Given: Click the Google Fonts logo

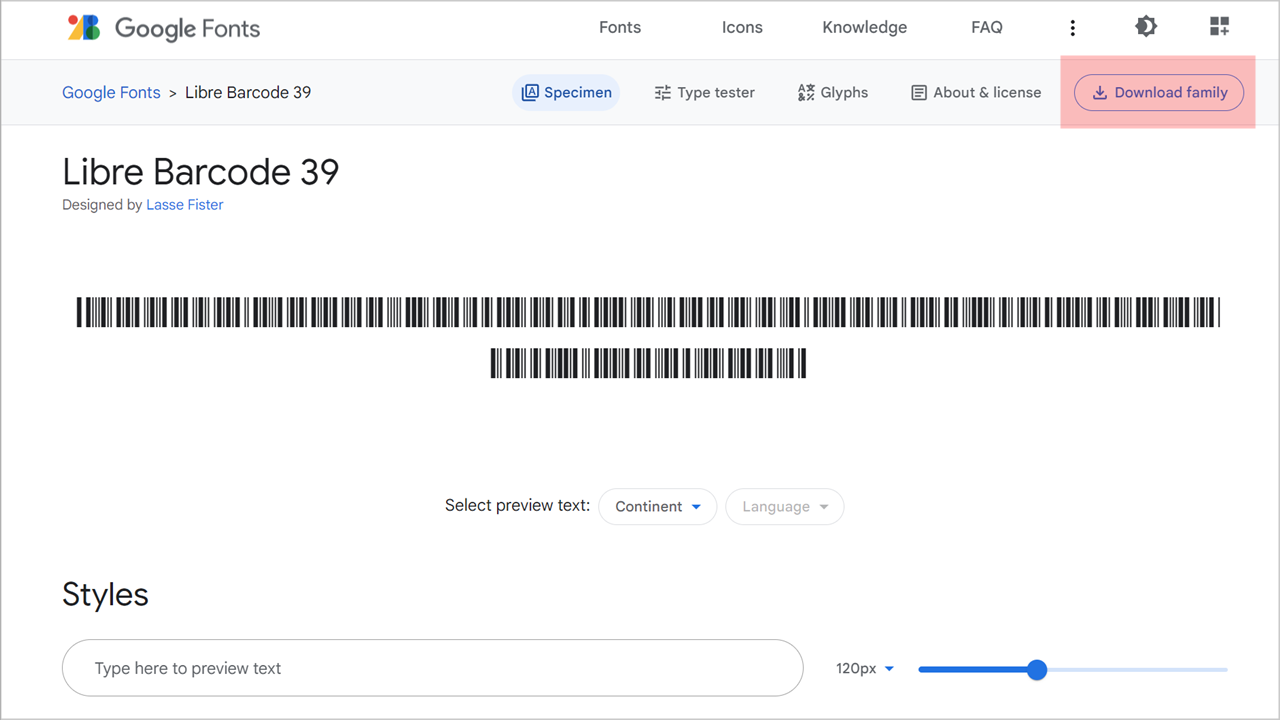Looking at the screenshot, I should click(164, 28).
